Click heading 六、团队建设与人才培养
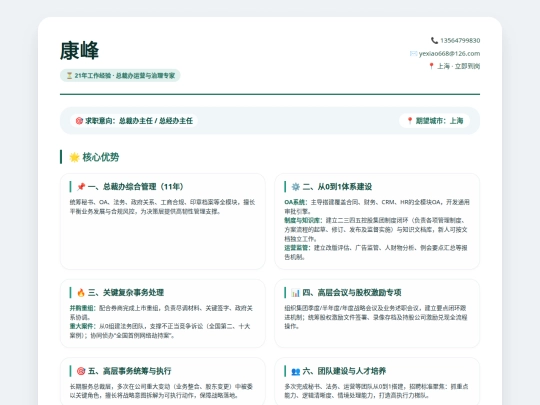The width and height of the screenshot is (540, 405). tap(344, 371)
